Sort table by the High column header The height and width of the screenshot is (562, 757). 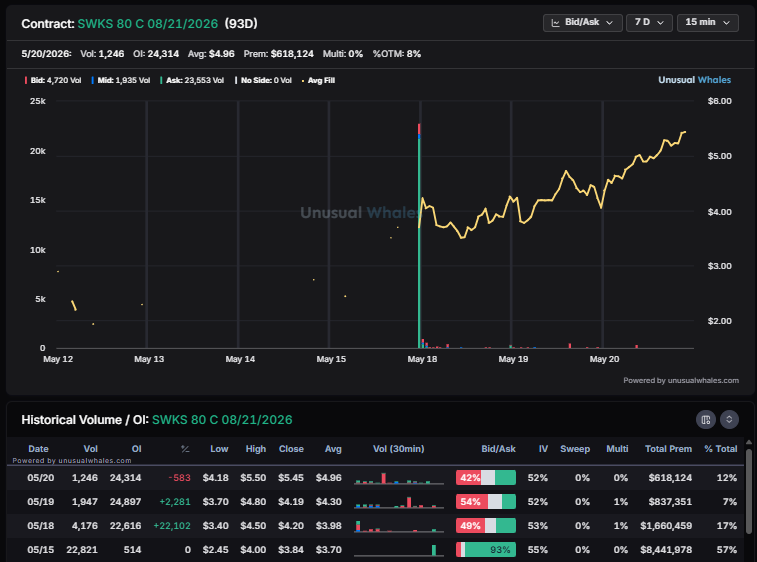pyautogui.click(x=255, y=449)
